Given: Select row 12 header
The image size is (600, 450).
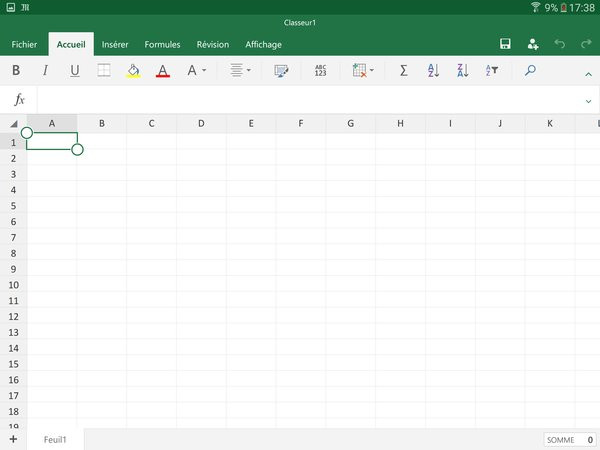Looking at the screenshot, I should tap(13, 316).
